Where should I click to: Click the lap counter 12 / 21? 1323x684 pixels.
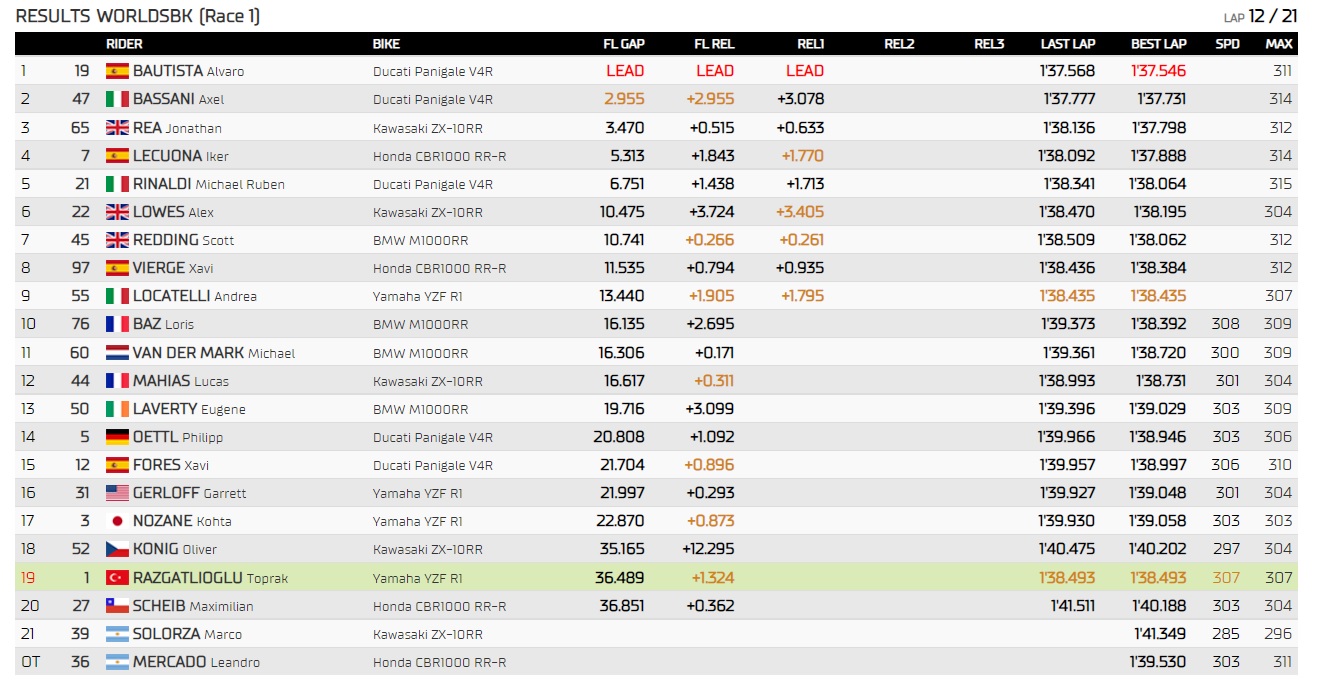coord(1273,16)
